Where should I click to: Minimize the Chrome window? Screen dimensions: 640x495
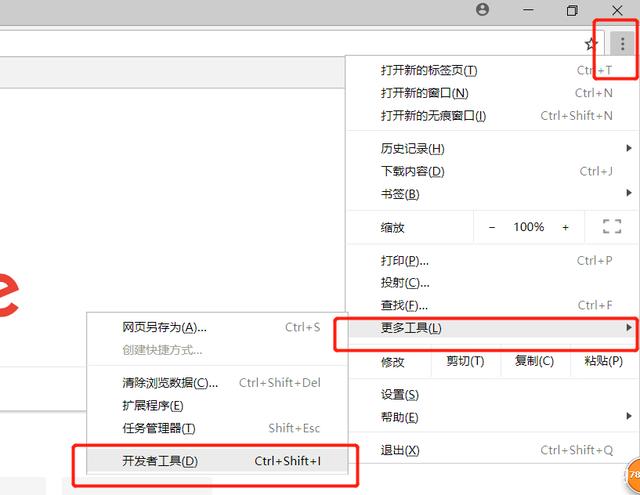[528, 10]
